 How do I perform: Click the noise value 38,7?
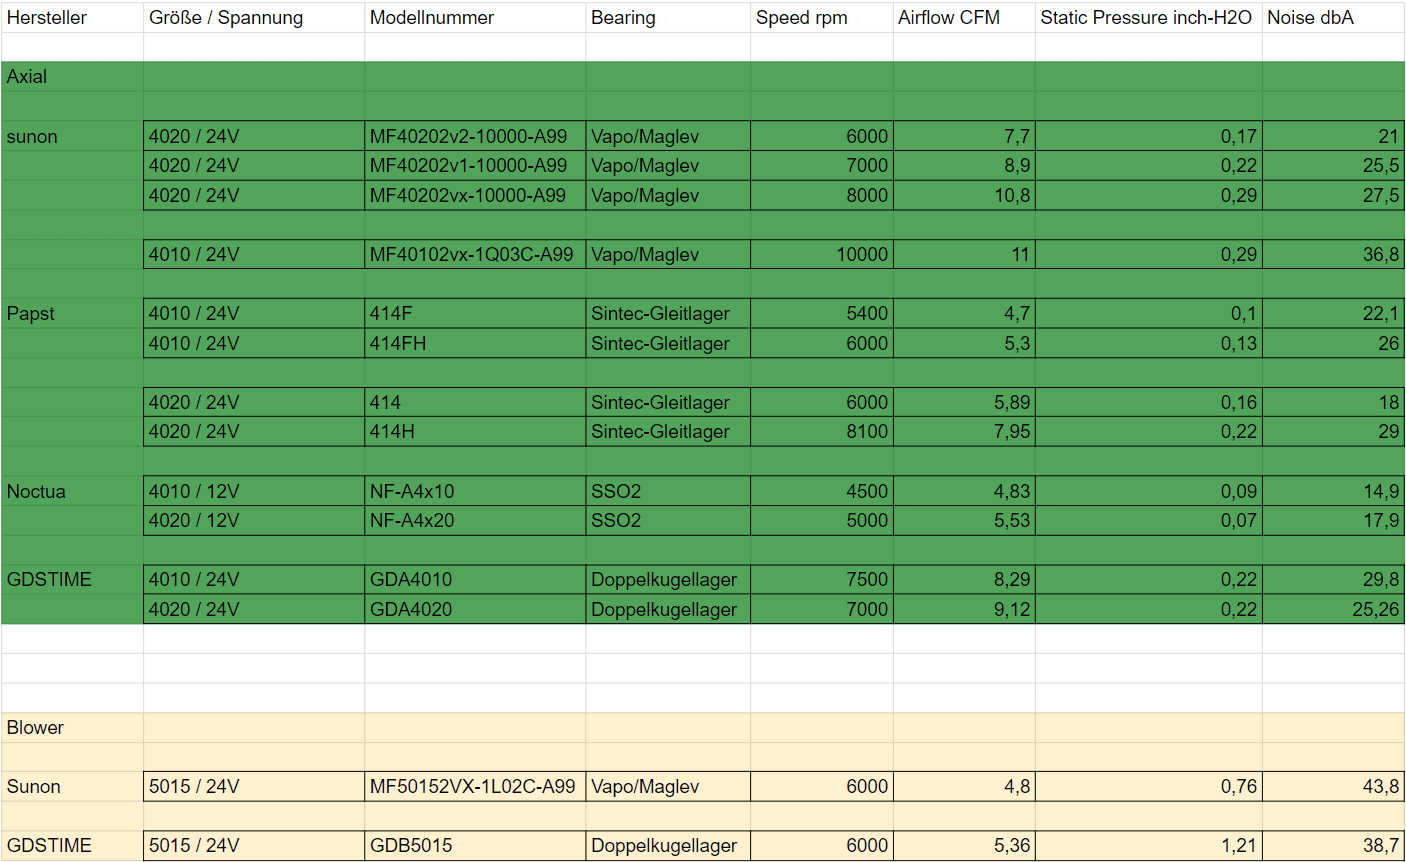pyautogui.click(x=1333, y=846)
